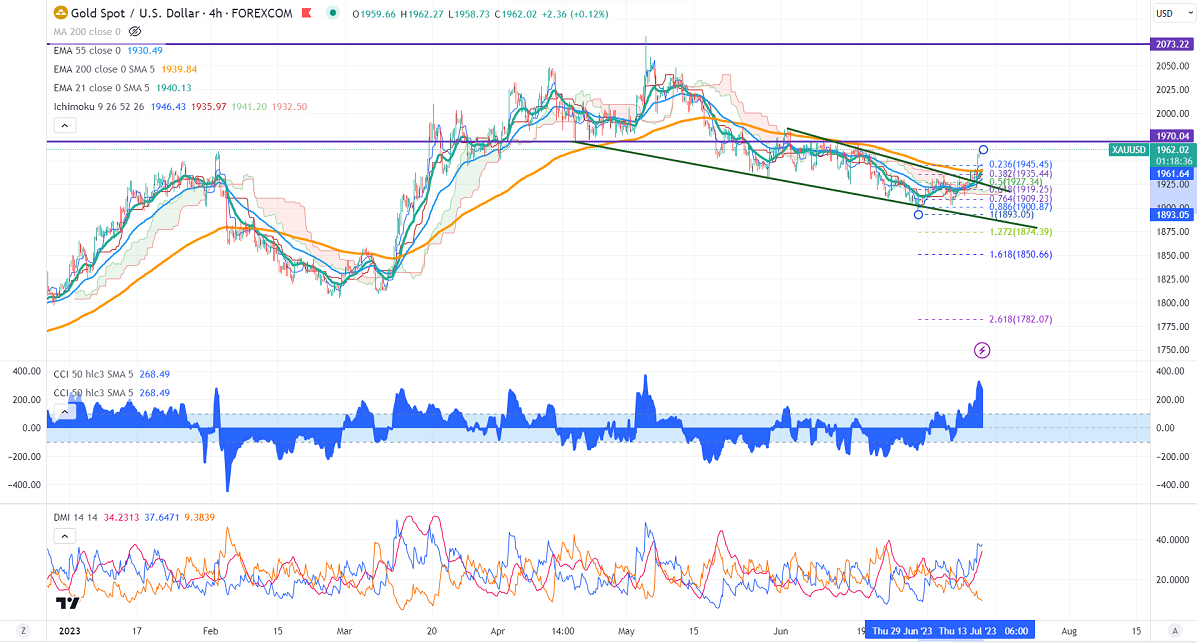The height and width of the screenshot is (643, 1197).
Task: Click the high price H1962.27
Action: tap(421, 14)
